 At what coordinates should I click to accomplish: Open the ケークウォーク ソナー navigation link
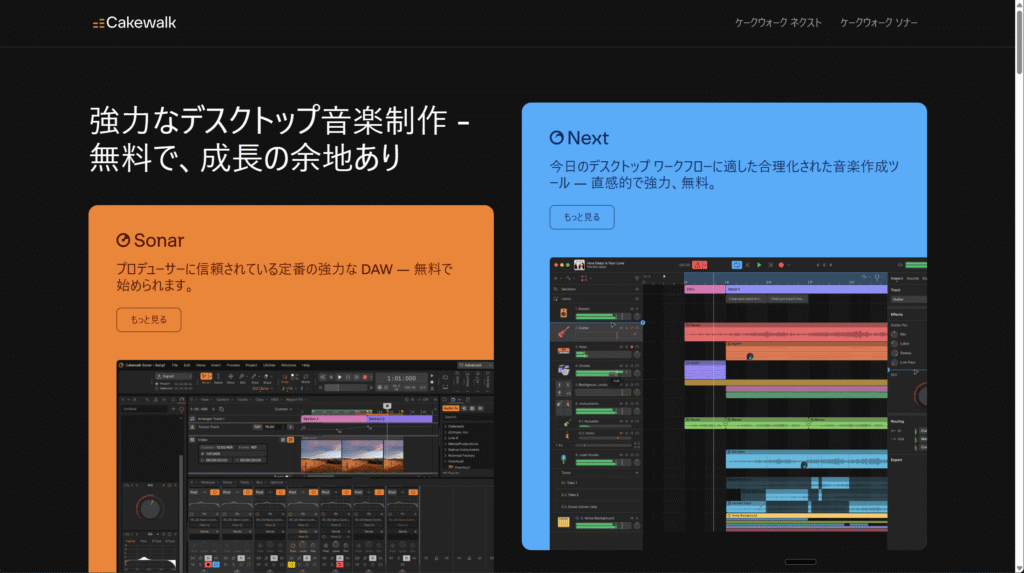coord(879,22)
